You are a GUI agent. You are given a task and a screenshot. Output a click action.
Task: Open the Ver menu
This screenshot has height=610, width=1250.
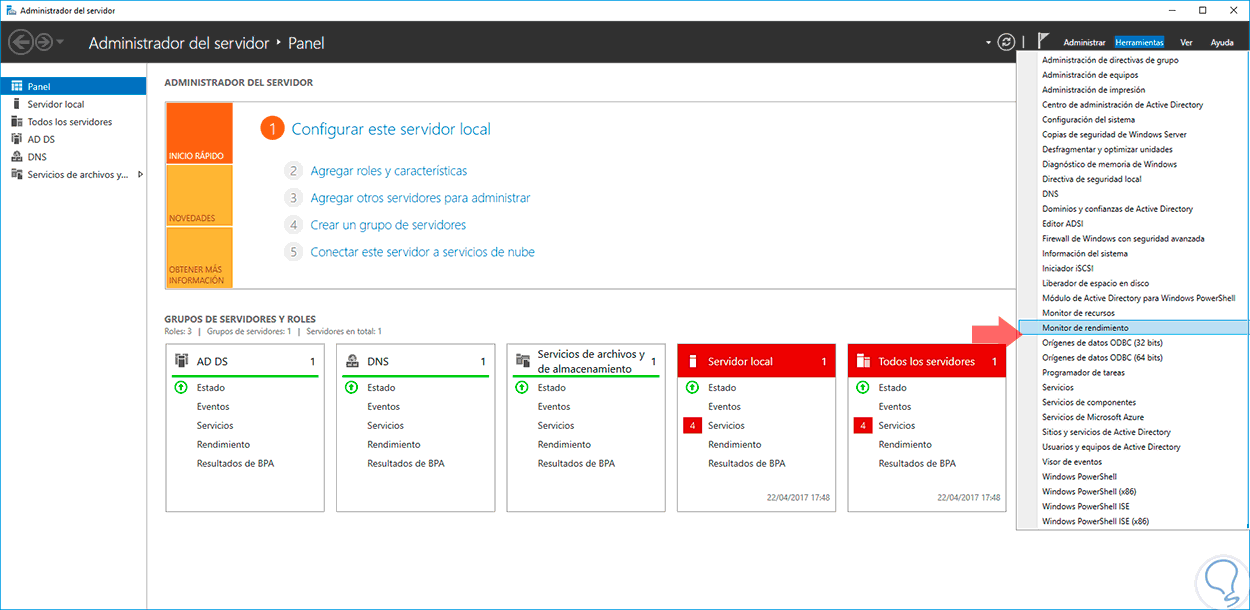click(x=1186, y=43)
